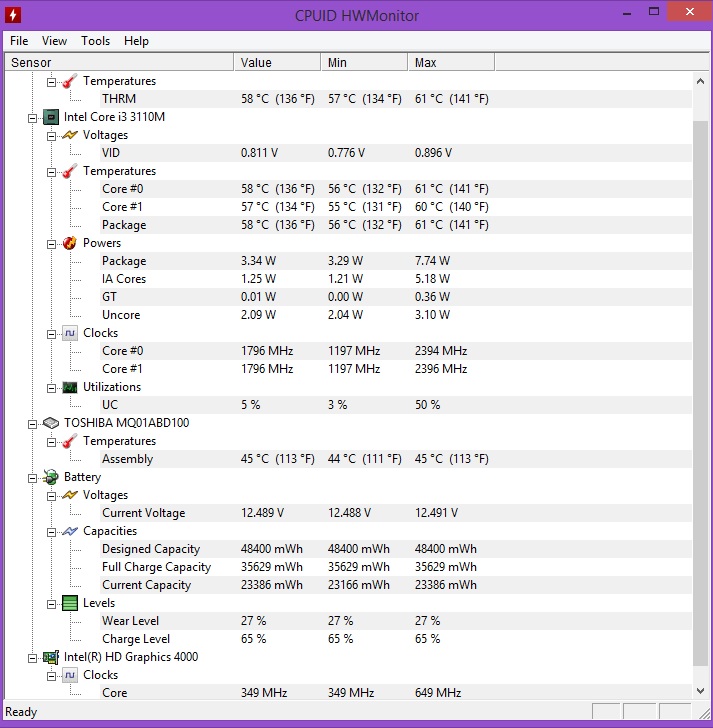
Task: Click the Sensor column header
Action: (x=118, y=62)
